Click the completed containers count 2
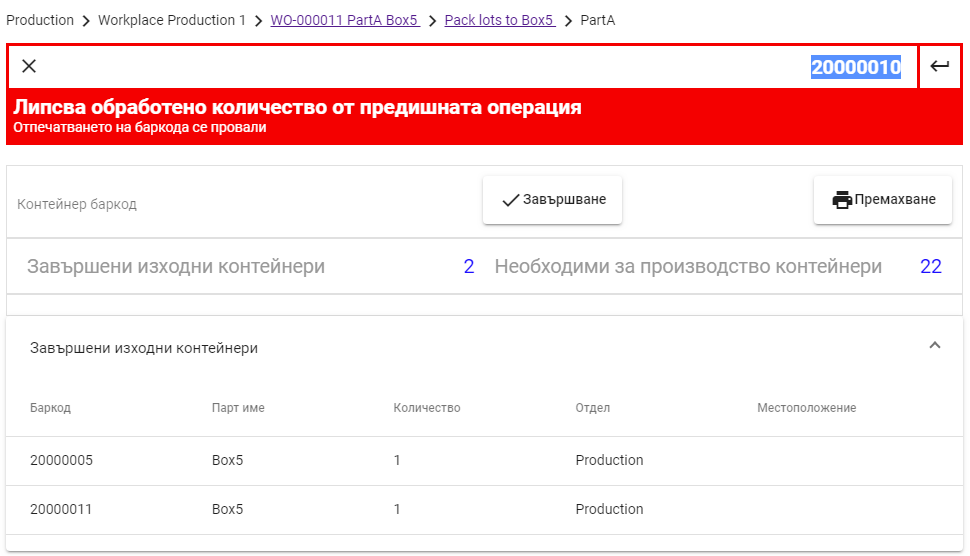The height and width of the screenshot is (556, 970). tap(468, 267)
